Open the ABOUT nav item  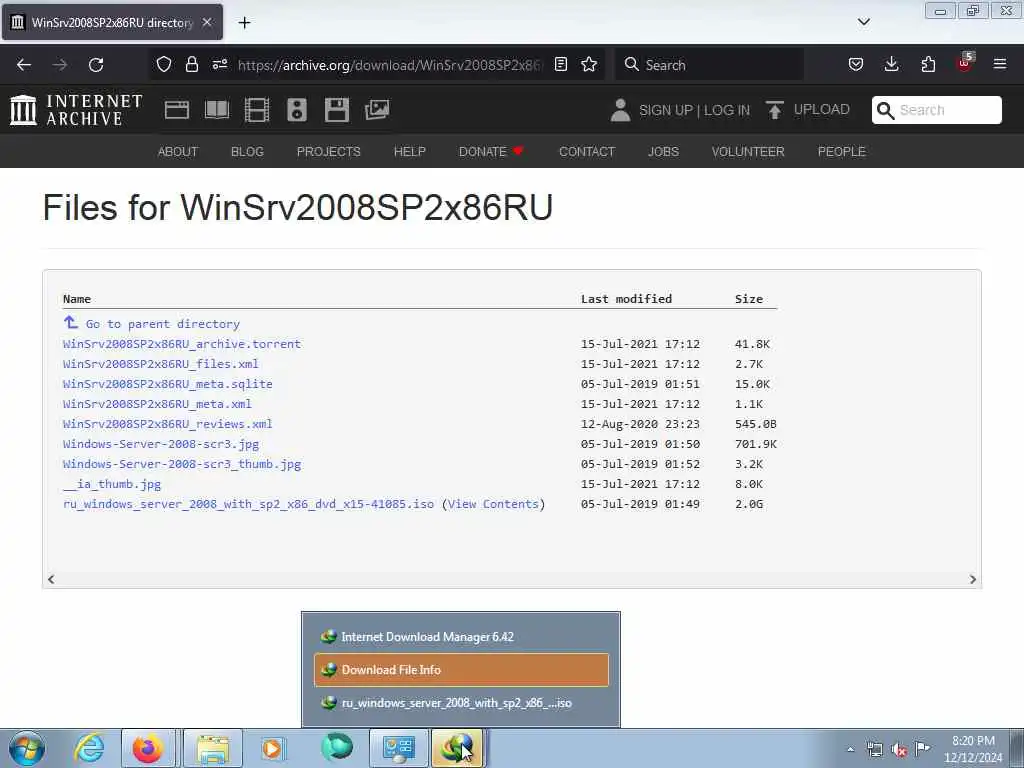(x=178, y=152)
